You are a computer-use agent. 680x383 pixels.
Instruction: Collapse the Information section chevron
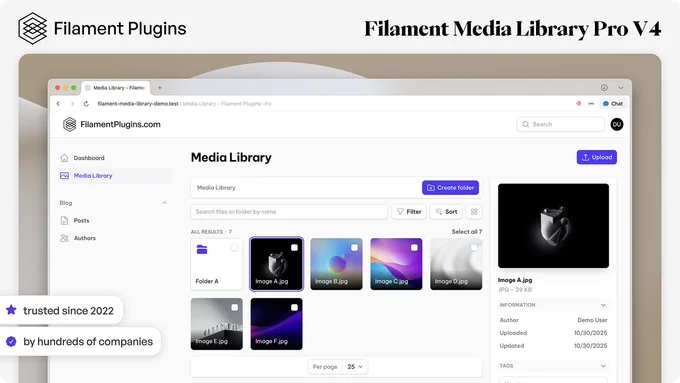click(x=603, y=305)
